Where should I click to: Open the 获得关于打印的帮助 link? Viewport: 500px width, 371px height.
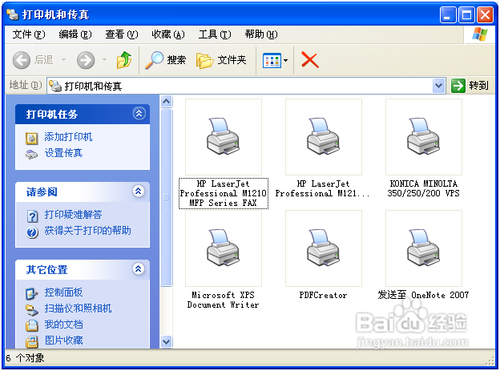[x=88, y=231]
